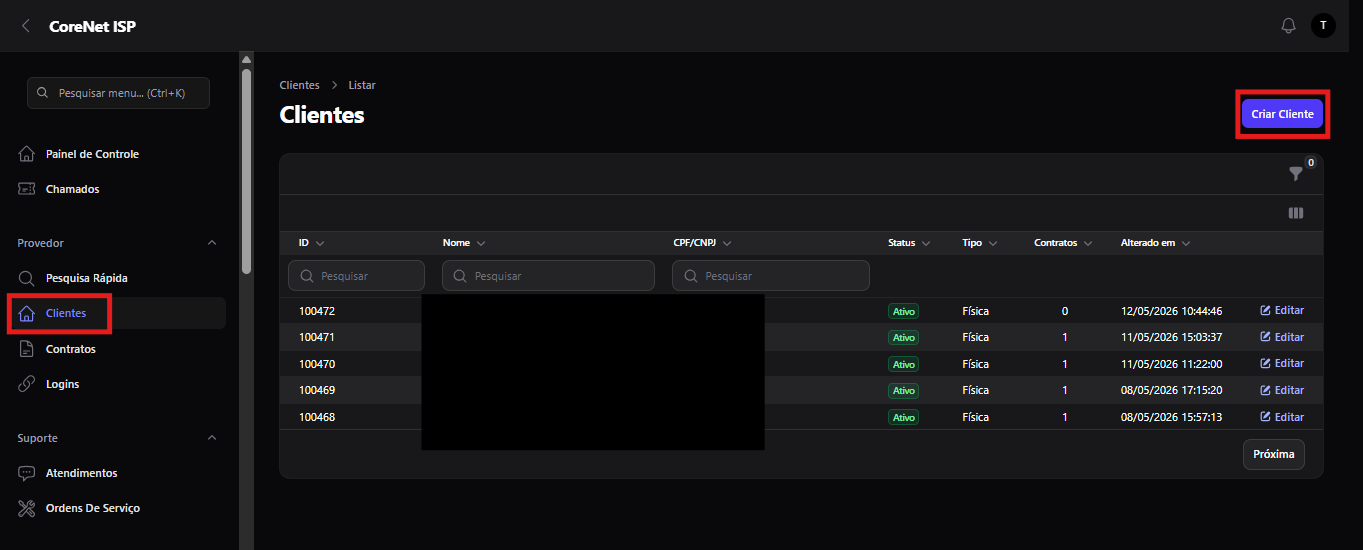The width and height of the screenshot is (1363, 550).
Task: Go back using the header arrow icon
Action: click(26, 26)
